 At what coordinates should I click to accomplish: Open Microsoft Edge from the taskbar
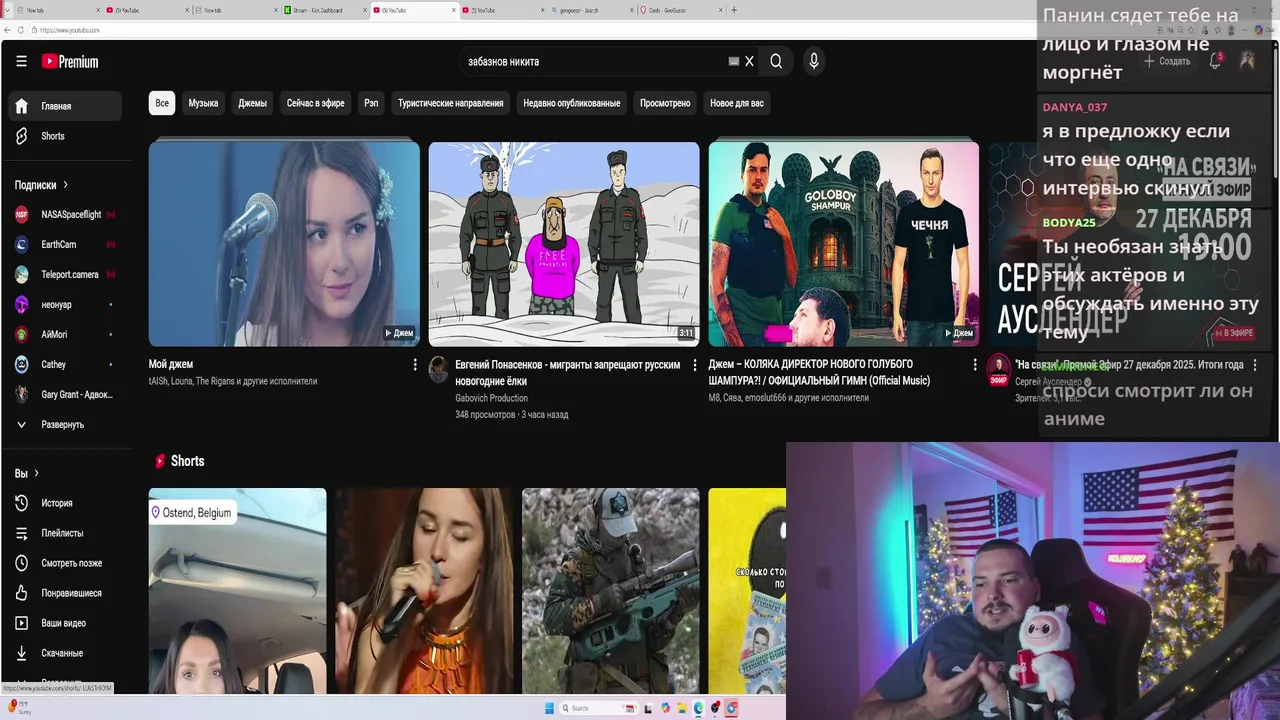coord(698,708)
